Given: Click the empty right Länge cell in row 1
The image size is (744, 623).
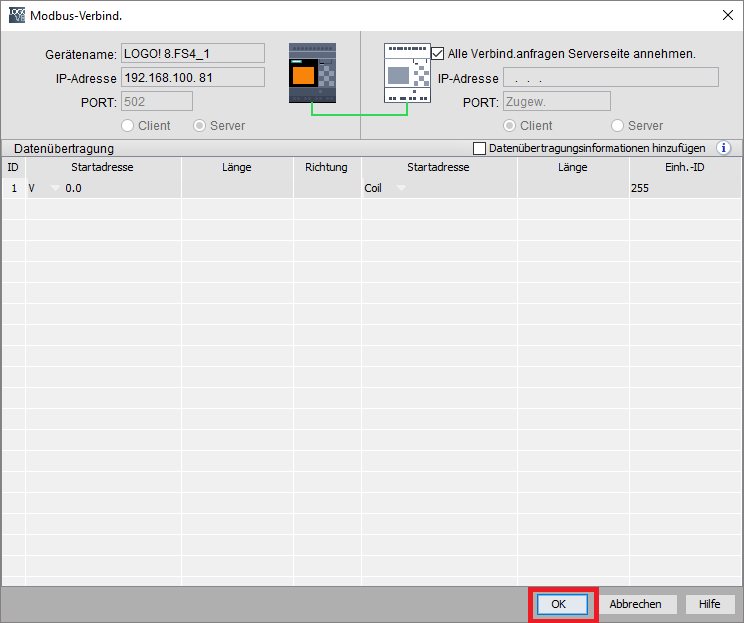Looking at the screenshot, I should 573,188.
